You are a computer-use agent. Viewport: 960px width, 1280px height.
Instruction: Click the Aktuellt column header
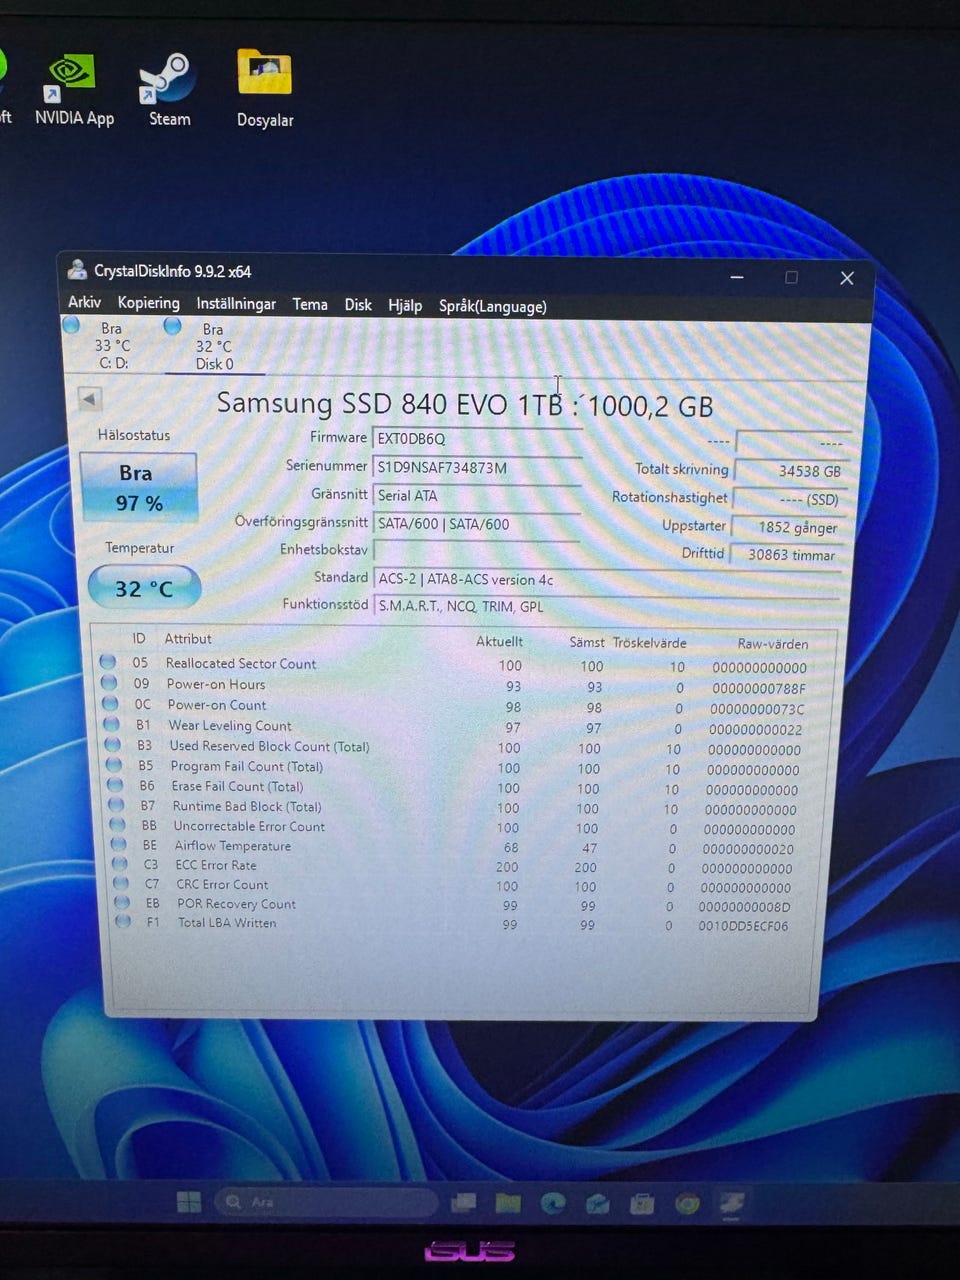click(x=499, y=641)
